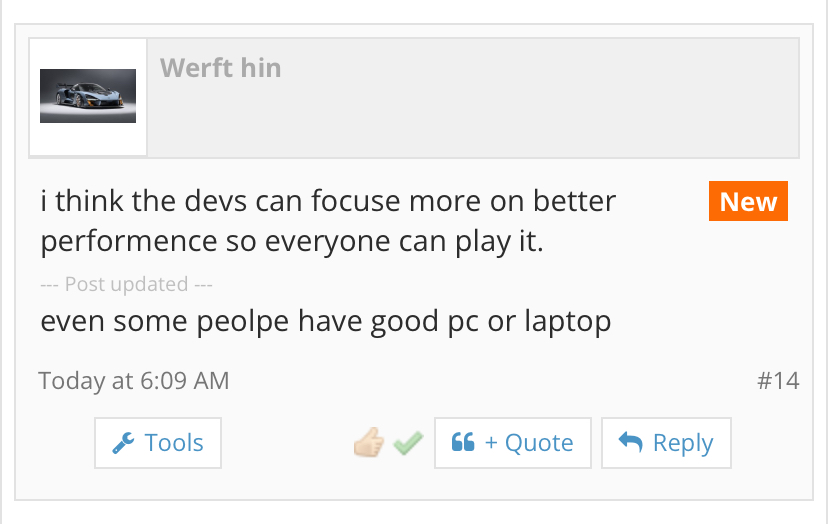Image resolution: width=828 pixels, height=524 pixels.
Task: Open Werft hin's user profile
Action: (x=220, y=68)
